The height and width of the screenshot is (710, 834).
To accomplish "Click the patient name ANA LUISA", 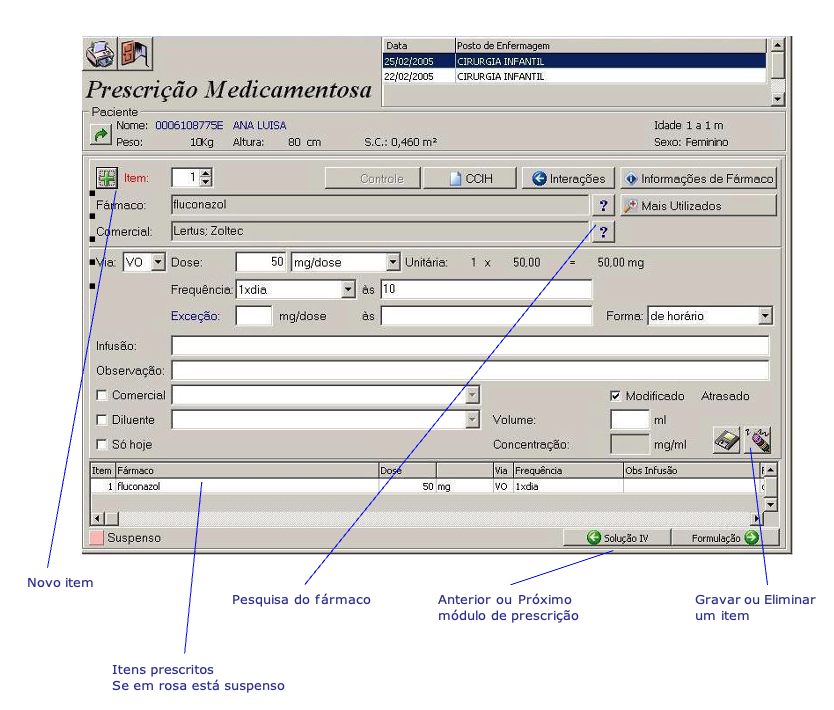I will 260,126.
